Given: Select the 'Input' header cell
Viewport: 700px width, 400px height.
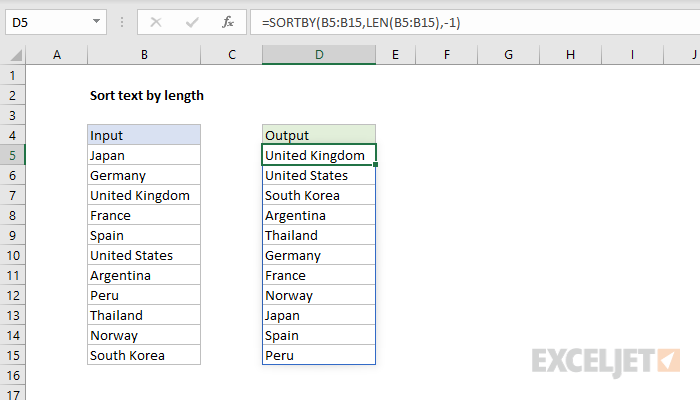Looking at the screenshot, I should point(144,135).
